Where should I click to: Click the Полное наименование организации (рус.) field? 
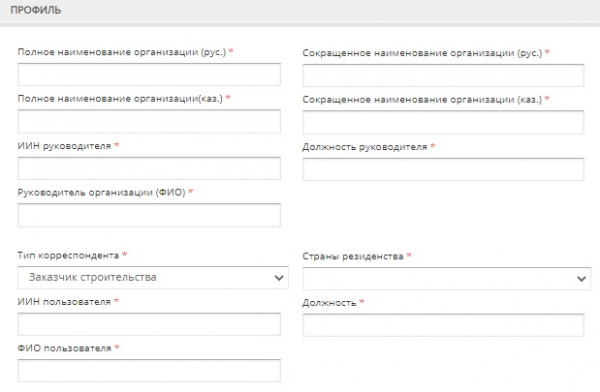tap(149, 74)
